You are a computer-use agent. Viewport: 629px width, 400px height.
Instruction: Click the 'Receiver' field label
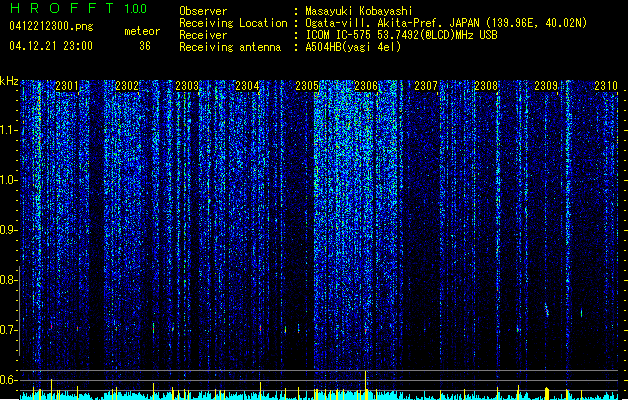[203, 35]
